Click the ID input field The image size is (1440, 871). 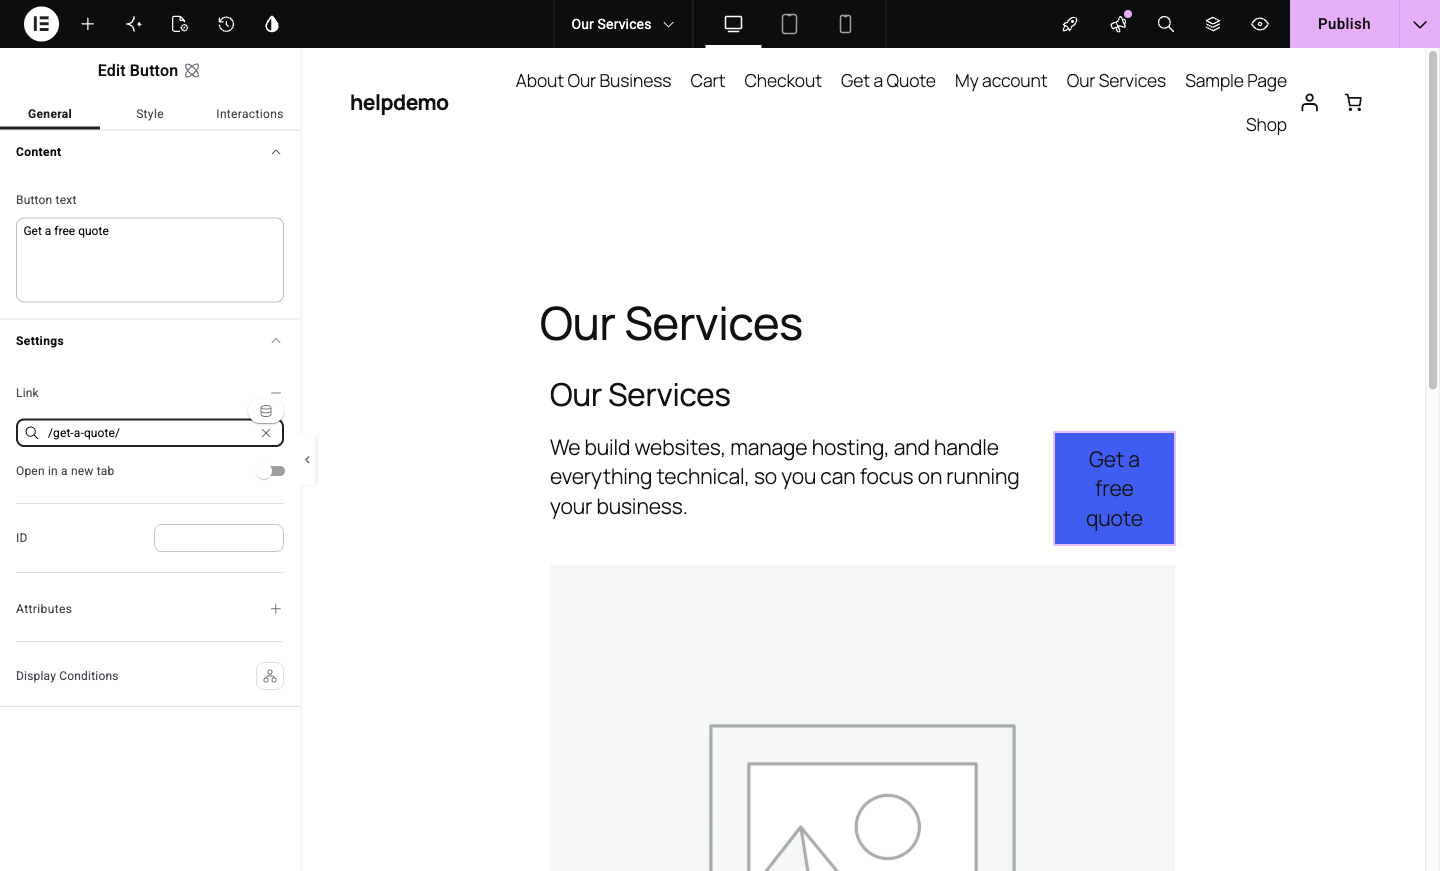(x=219, y=538)
